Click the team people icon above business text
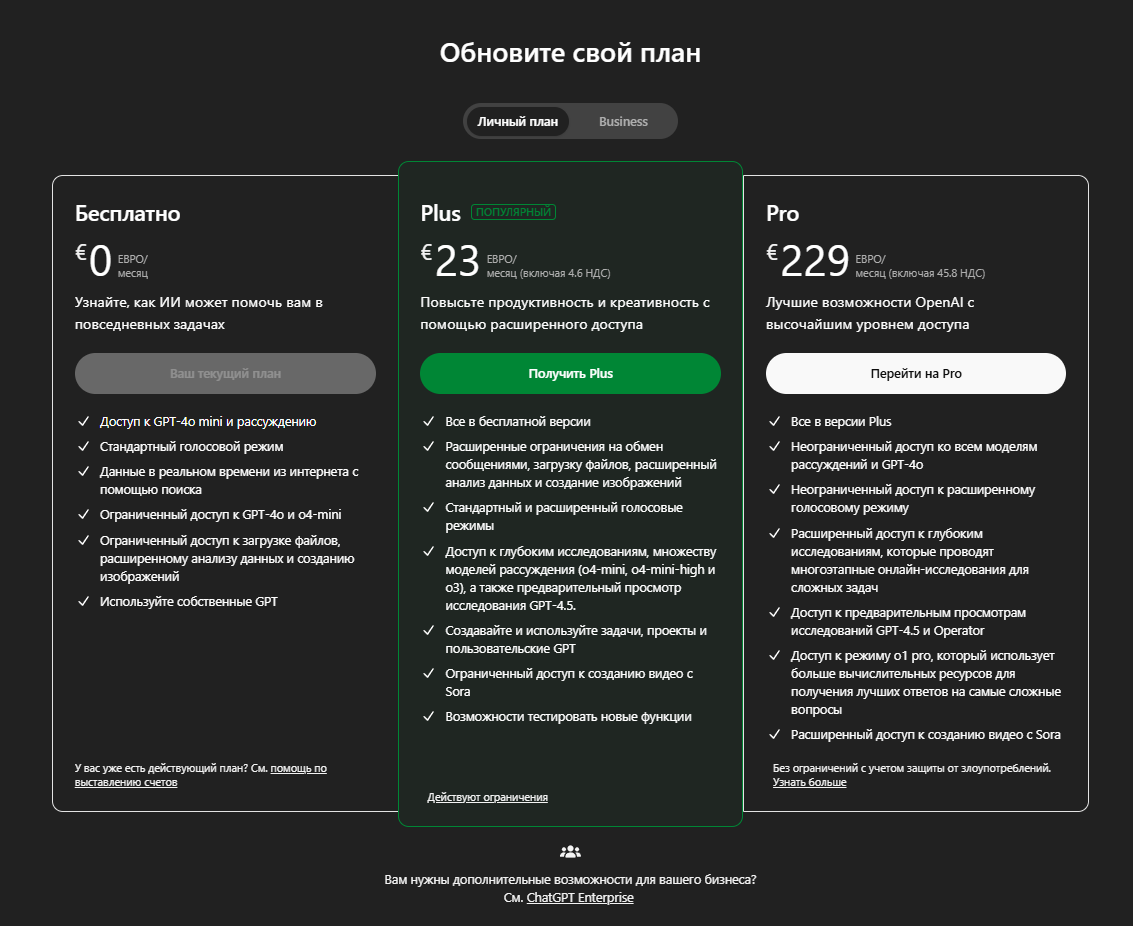Image resolution: width=1133 pixels, height=926 pixels. [x=570, y=852]
